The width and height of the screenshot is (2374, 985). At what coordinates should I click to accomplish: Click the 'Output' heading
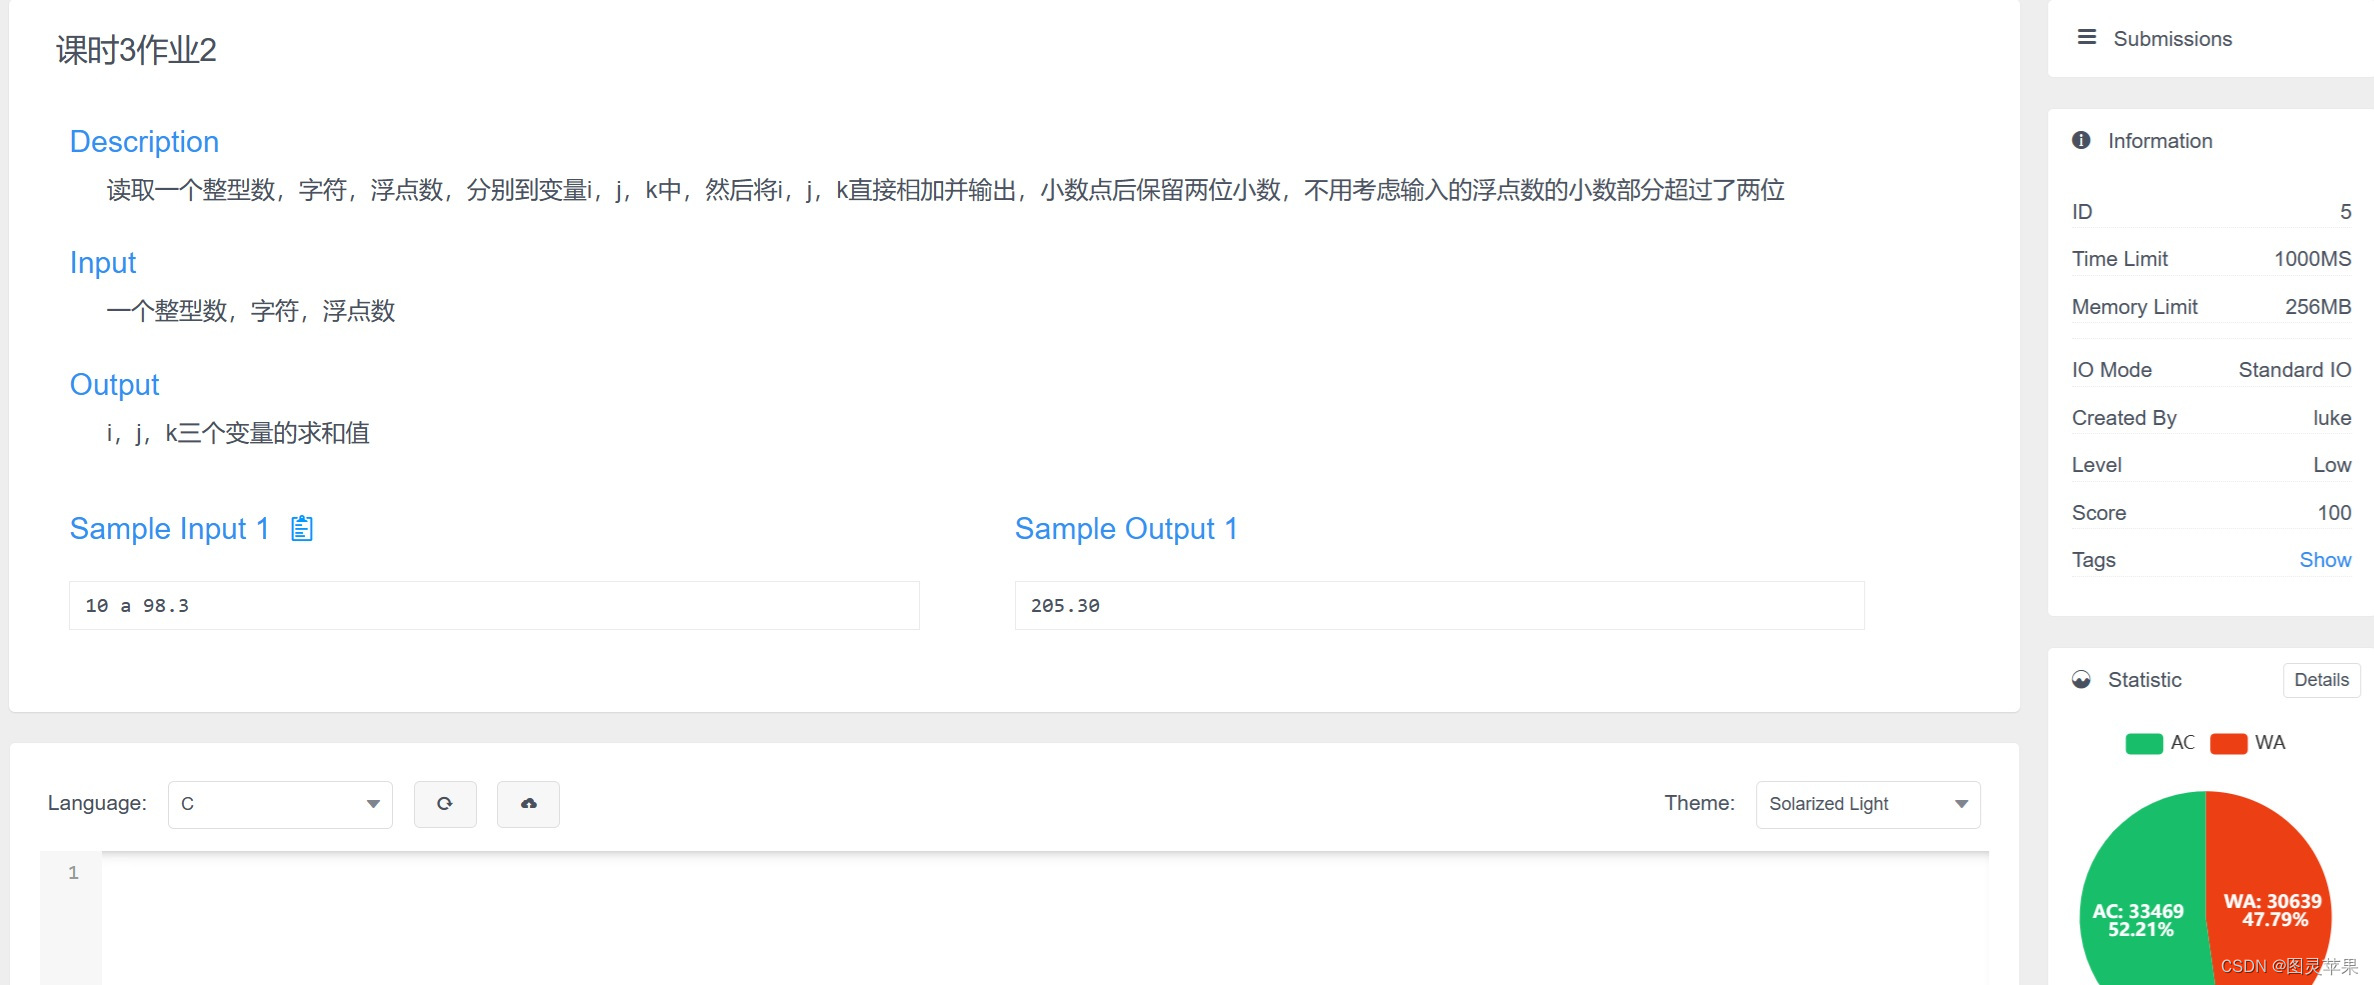click(114, 384)
